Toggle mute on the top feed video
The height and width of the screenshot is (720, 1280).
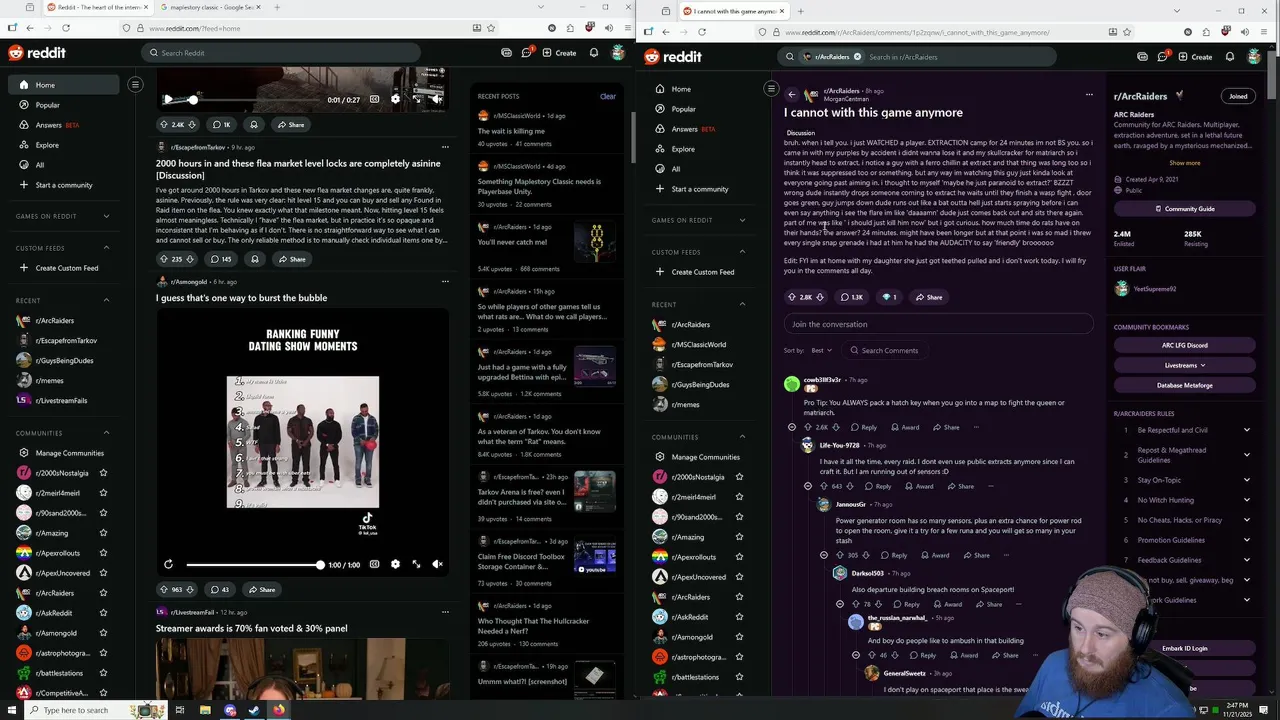[437, 99]
